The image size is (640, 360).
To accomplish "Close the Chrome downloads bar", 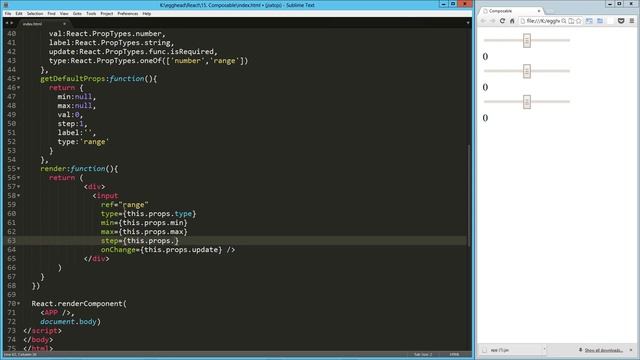I will click(x=631, y=350).
